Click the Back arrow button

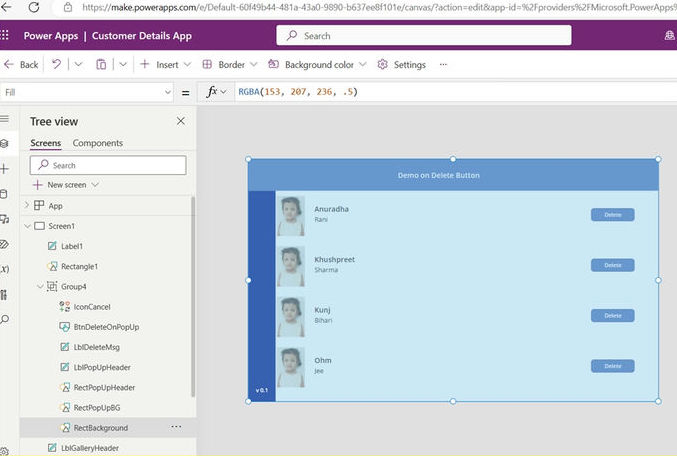(x=21, y=65)
